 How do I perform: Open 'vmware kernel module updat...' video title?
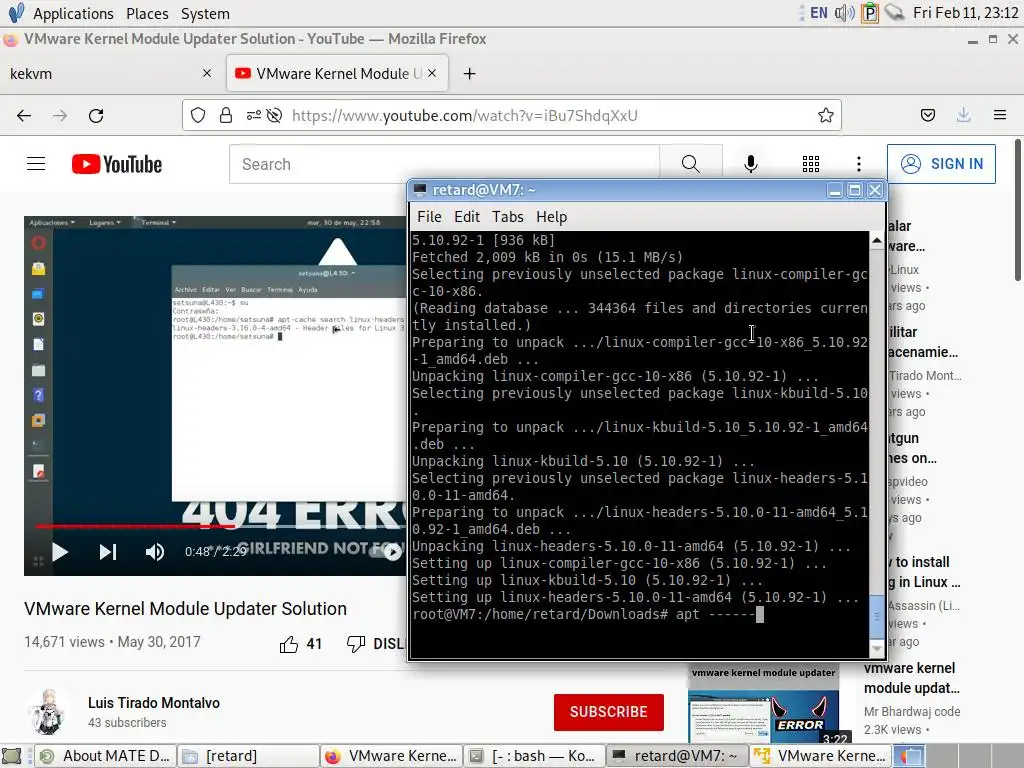click(x=912, y=678)
